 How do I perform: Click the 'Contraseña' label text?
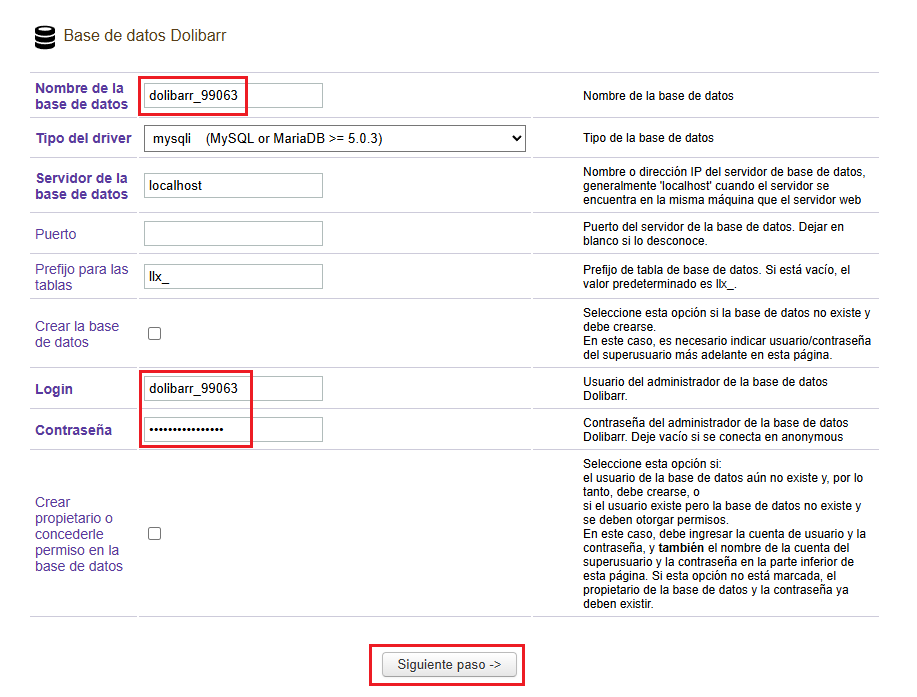[x=73, y=430]
